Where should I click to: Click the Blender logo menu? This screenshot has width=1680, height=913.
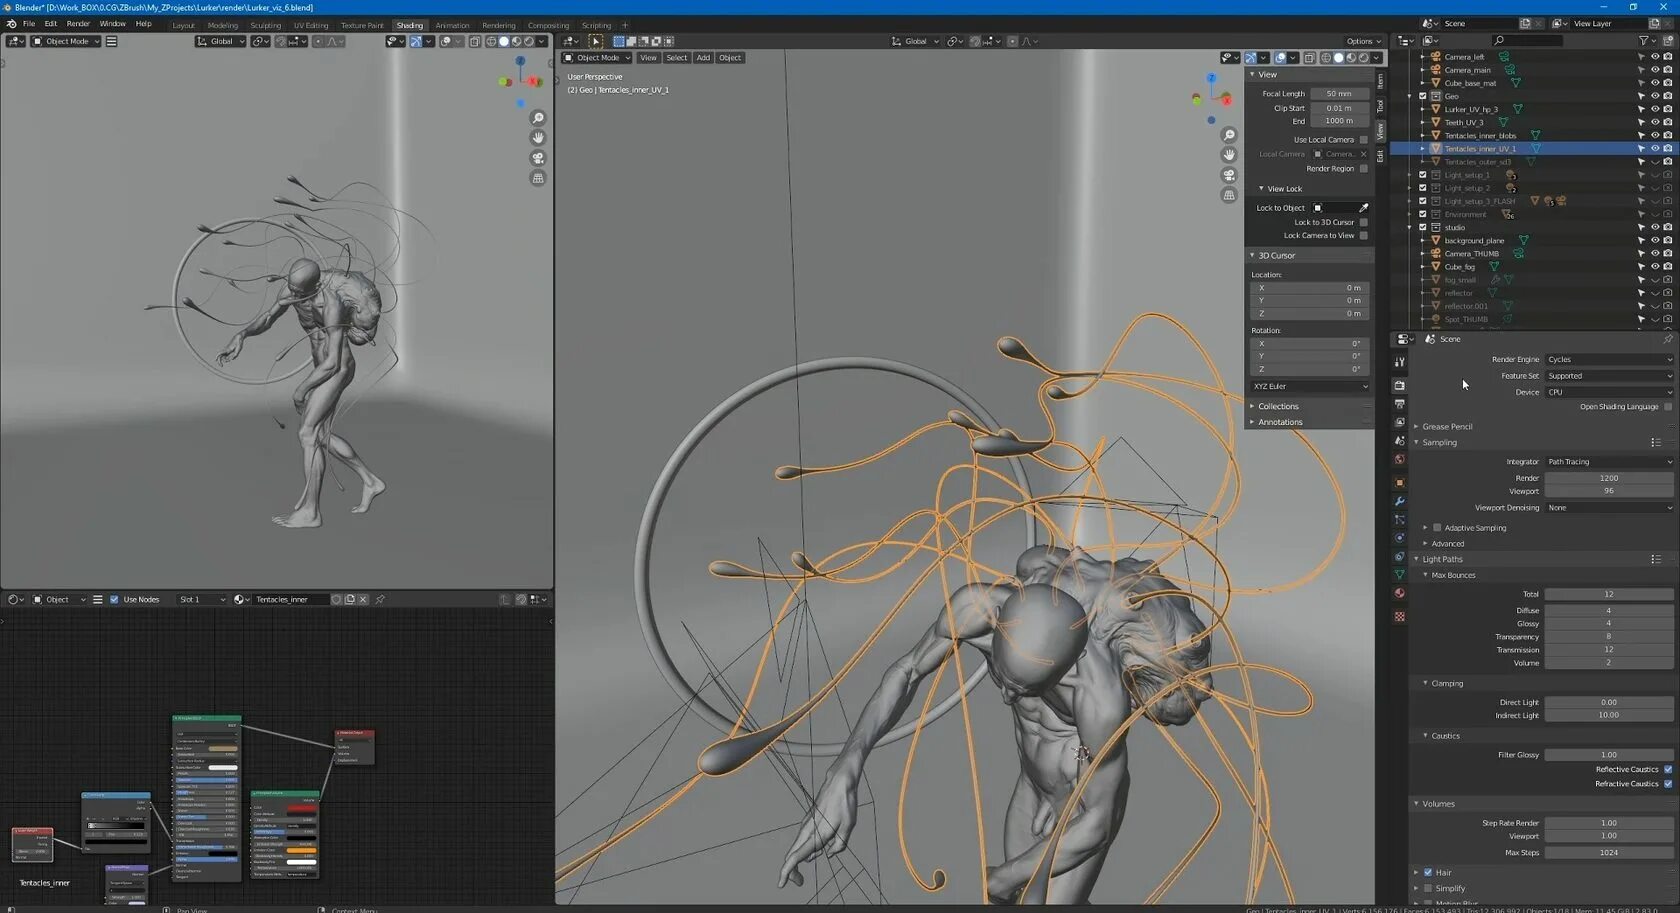[x=11, y=24]
